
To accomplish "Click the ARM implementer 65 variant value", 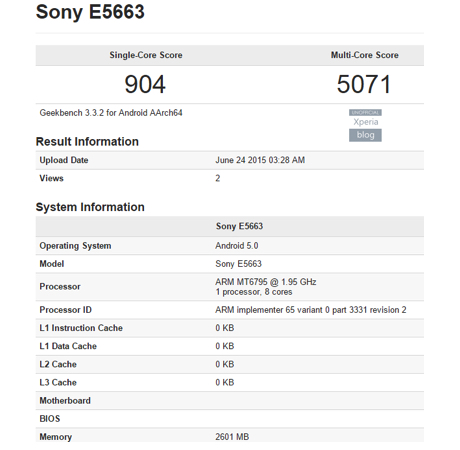I will 311,310.
